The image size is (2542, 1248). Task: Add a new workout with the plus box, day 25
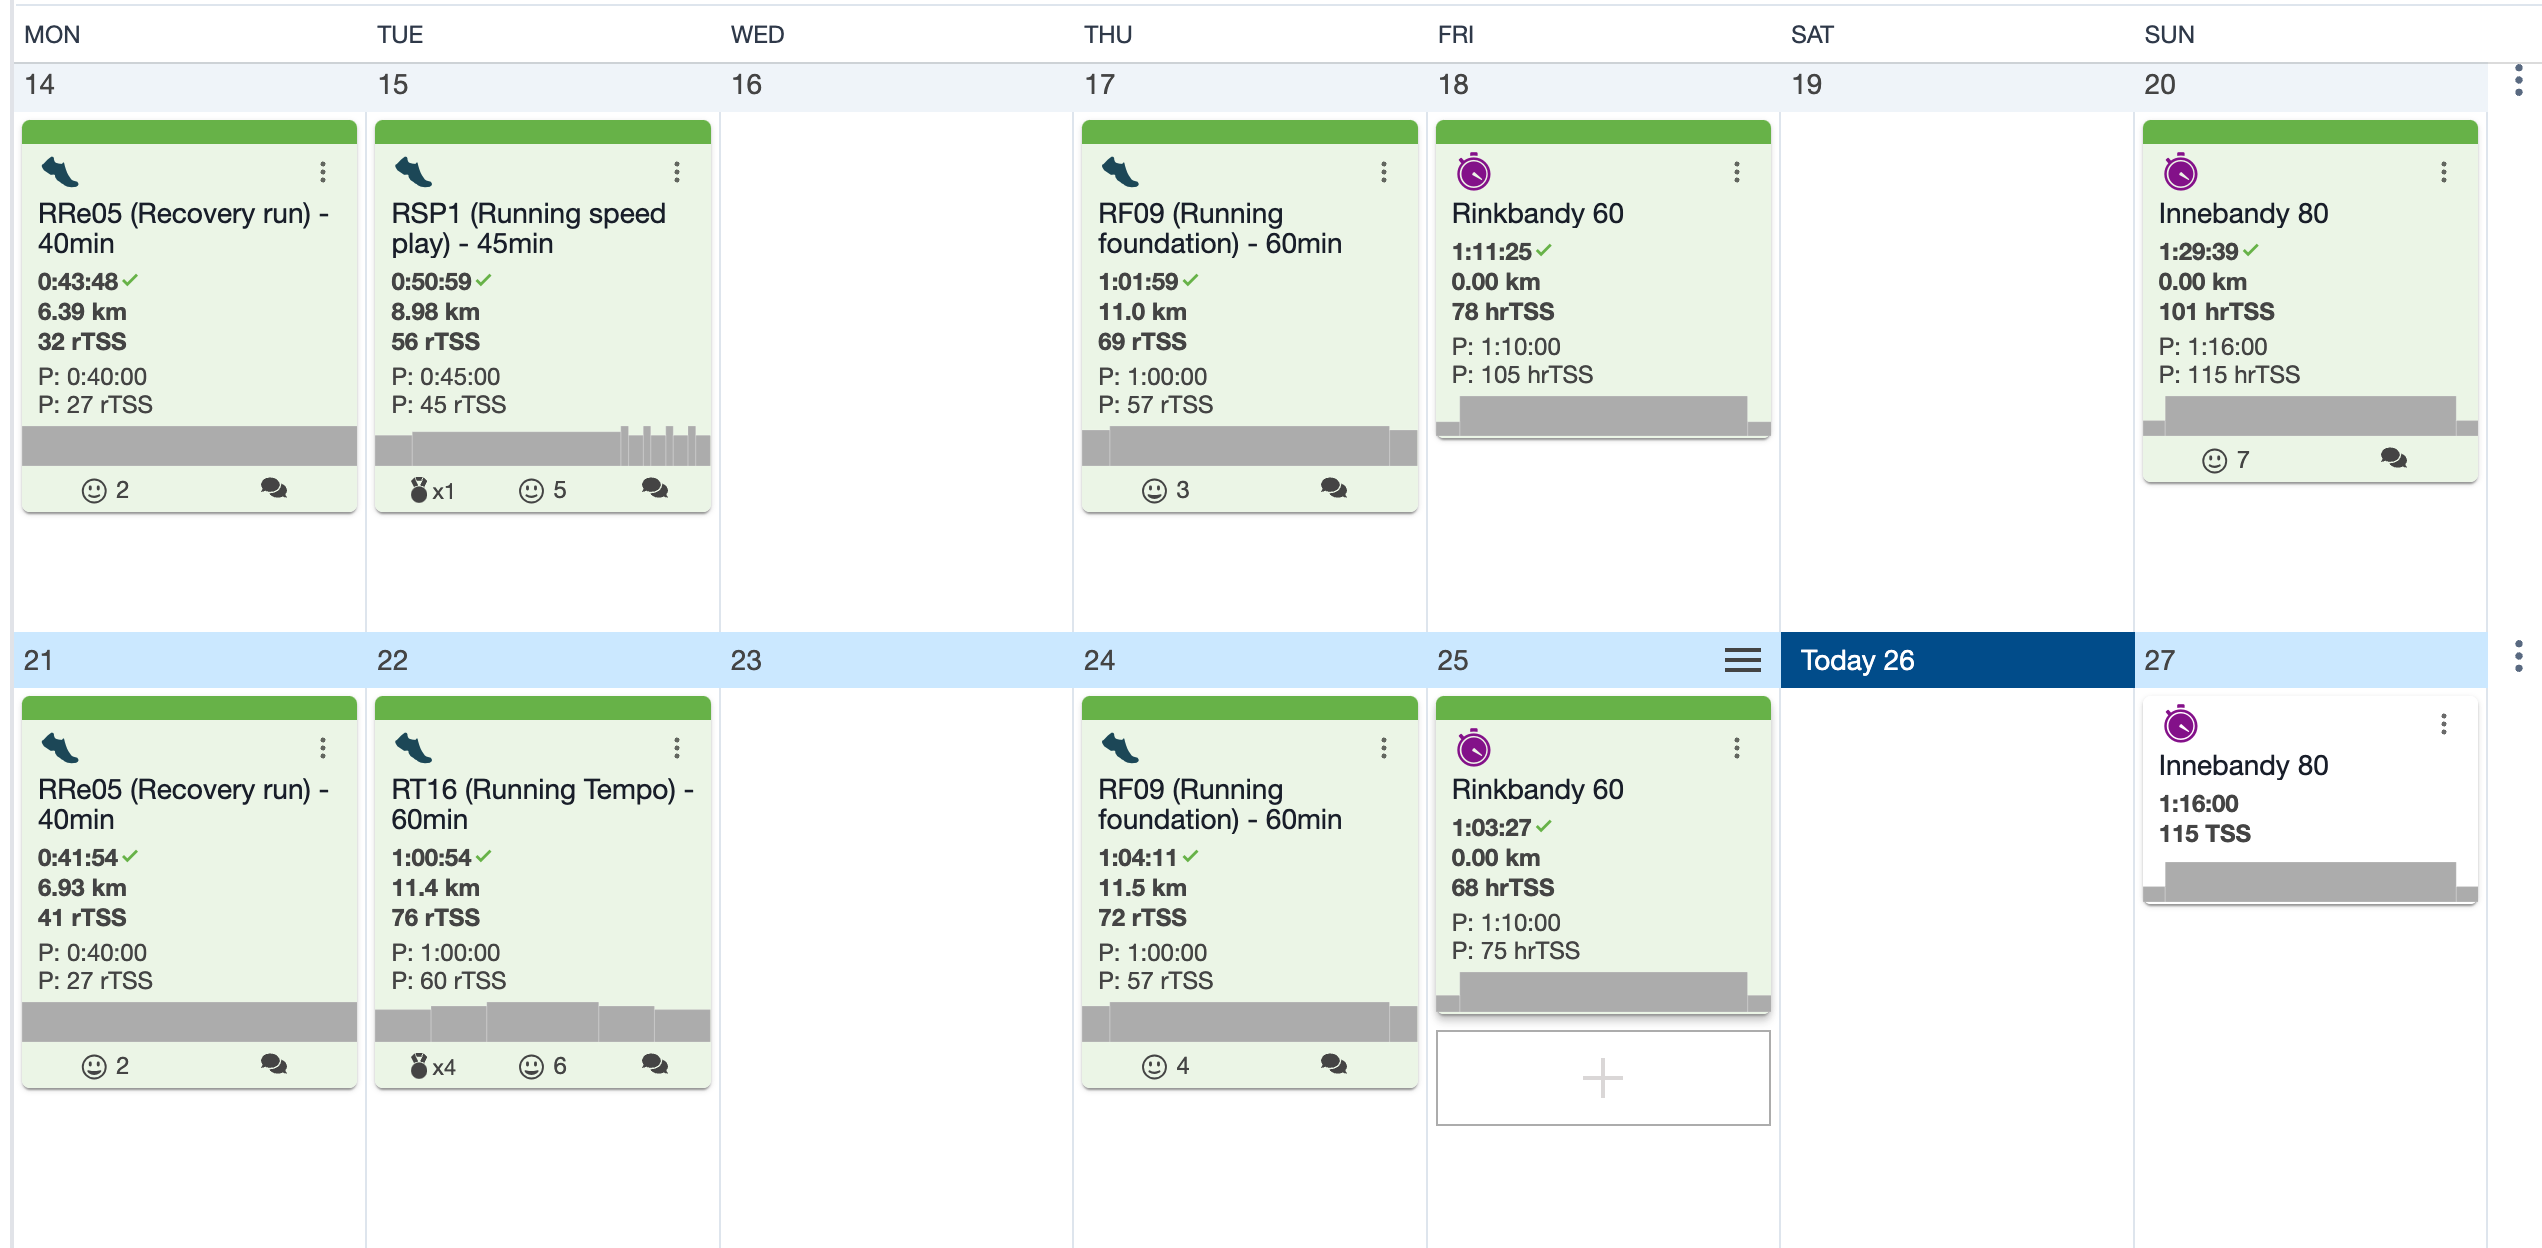pyautogui.click(x=1603, y=1078)
